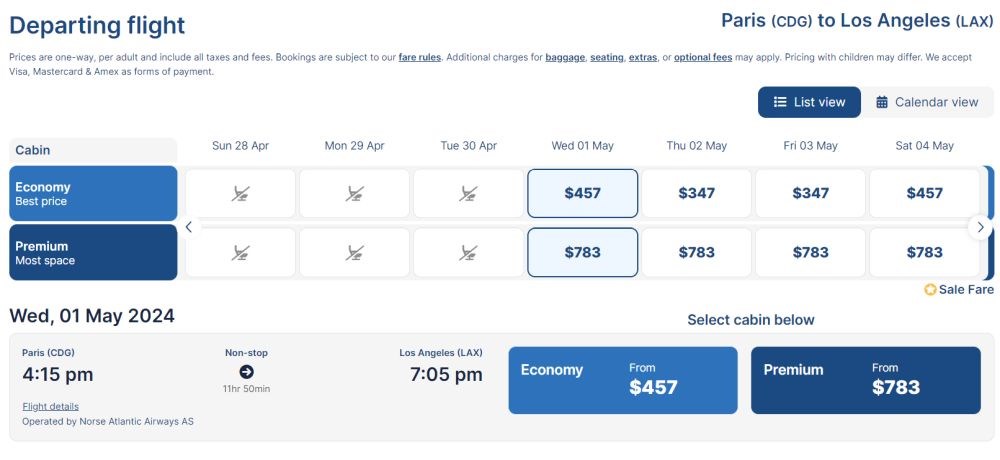This screenshot has height=460, width=1000.
Task: Select Economy $347 fare on Thu 02 May
Action: (x=696, y=193)
